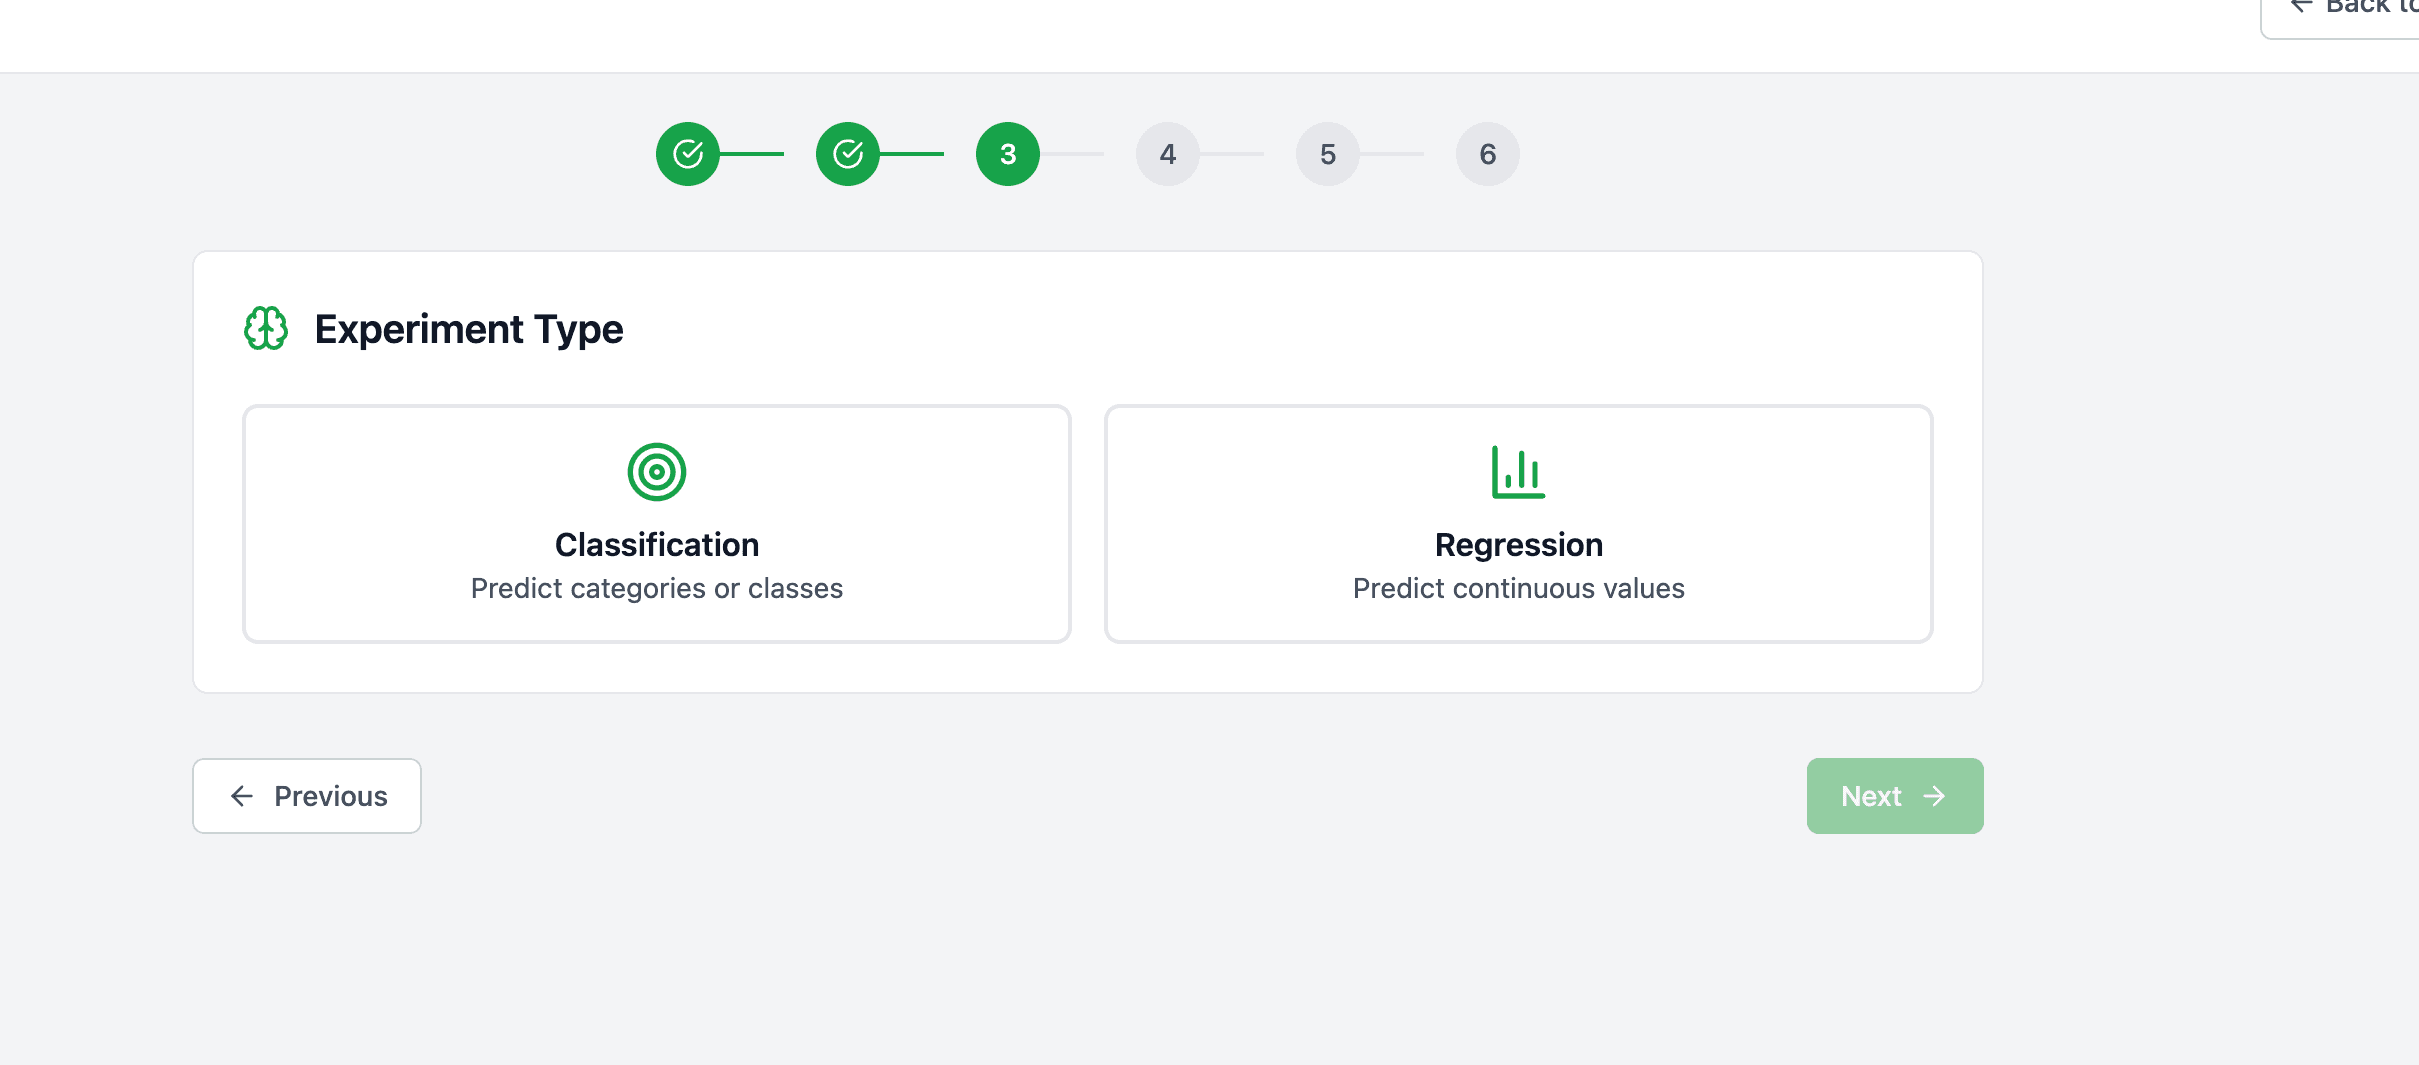Screen dimensions: 2419x1065
Task: Choose the Regression title text
Action: click(x=1518, y=545)
